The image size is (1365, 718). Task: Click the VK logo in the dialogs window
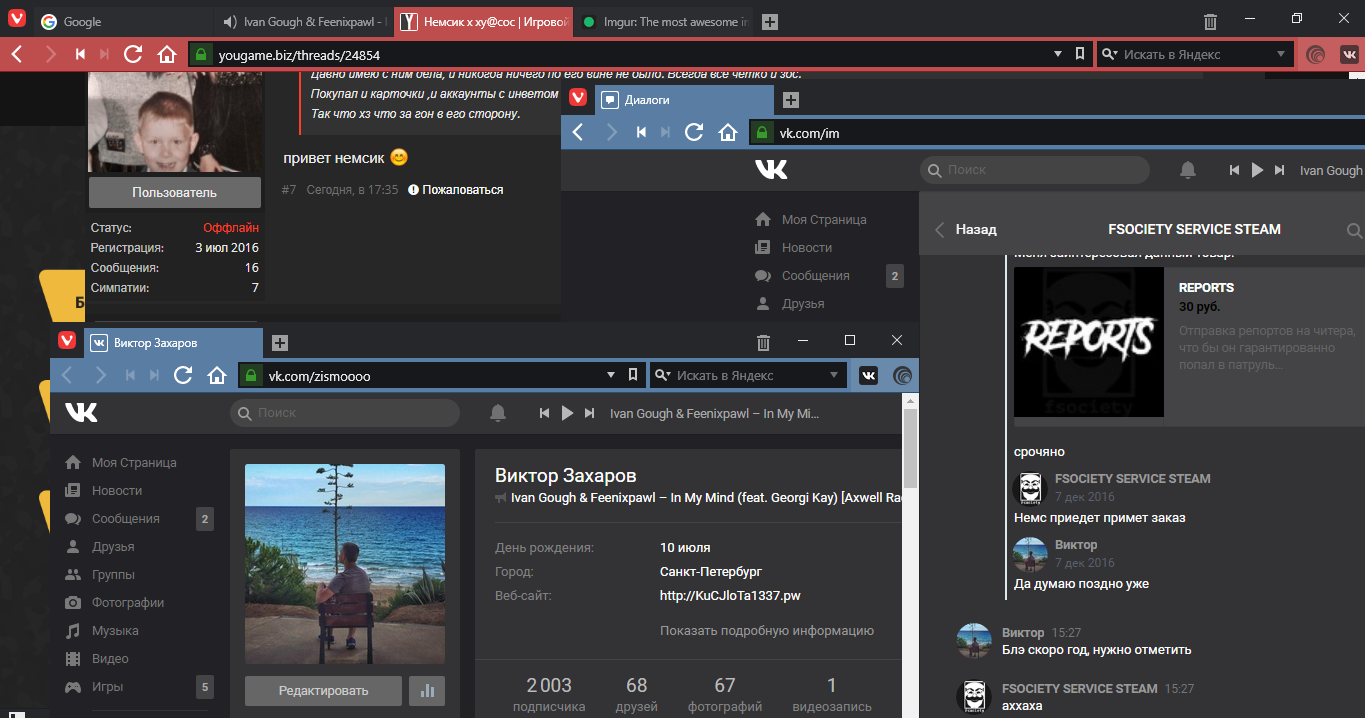[x=771, y=170]
